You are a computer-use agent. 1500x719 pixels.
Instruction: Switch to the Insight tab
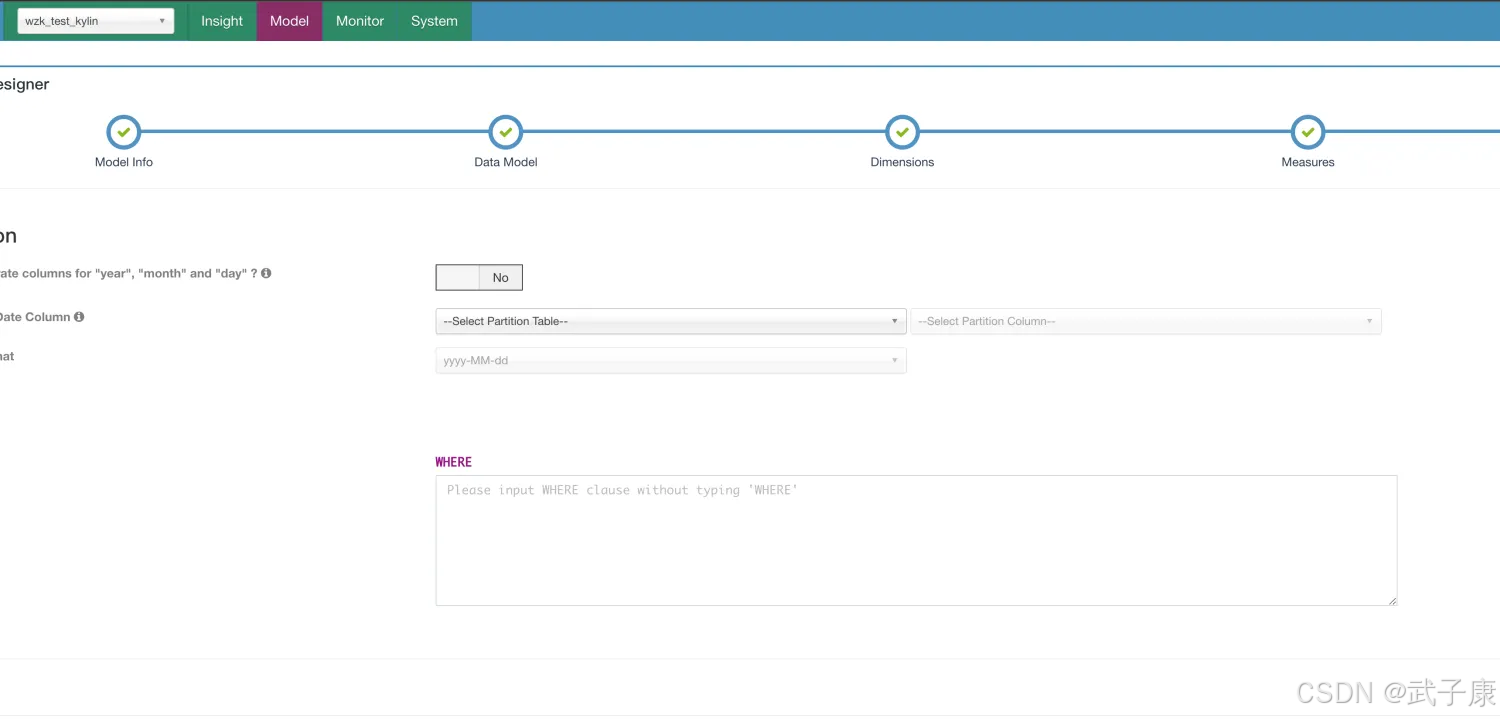[x=222, y=21]
